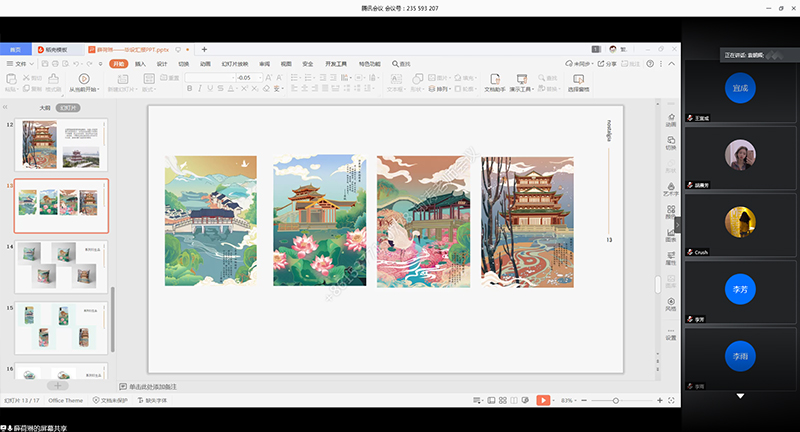Click the 选择窗格 selection pane icon
Viewport: 800px width, 432px height.
coord(579,82)
